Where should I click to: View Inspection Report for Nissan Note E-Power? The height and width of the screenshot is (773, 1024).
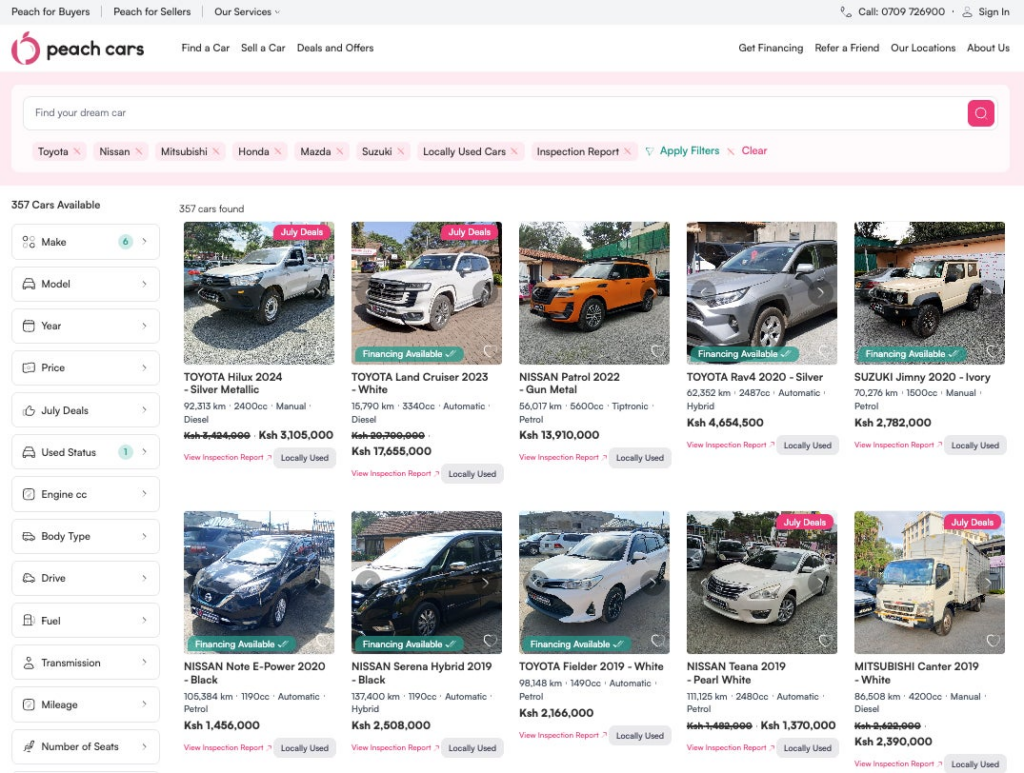coord(227,748)
